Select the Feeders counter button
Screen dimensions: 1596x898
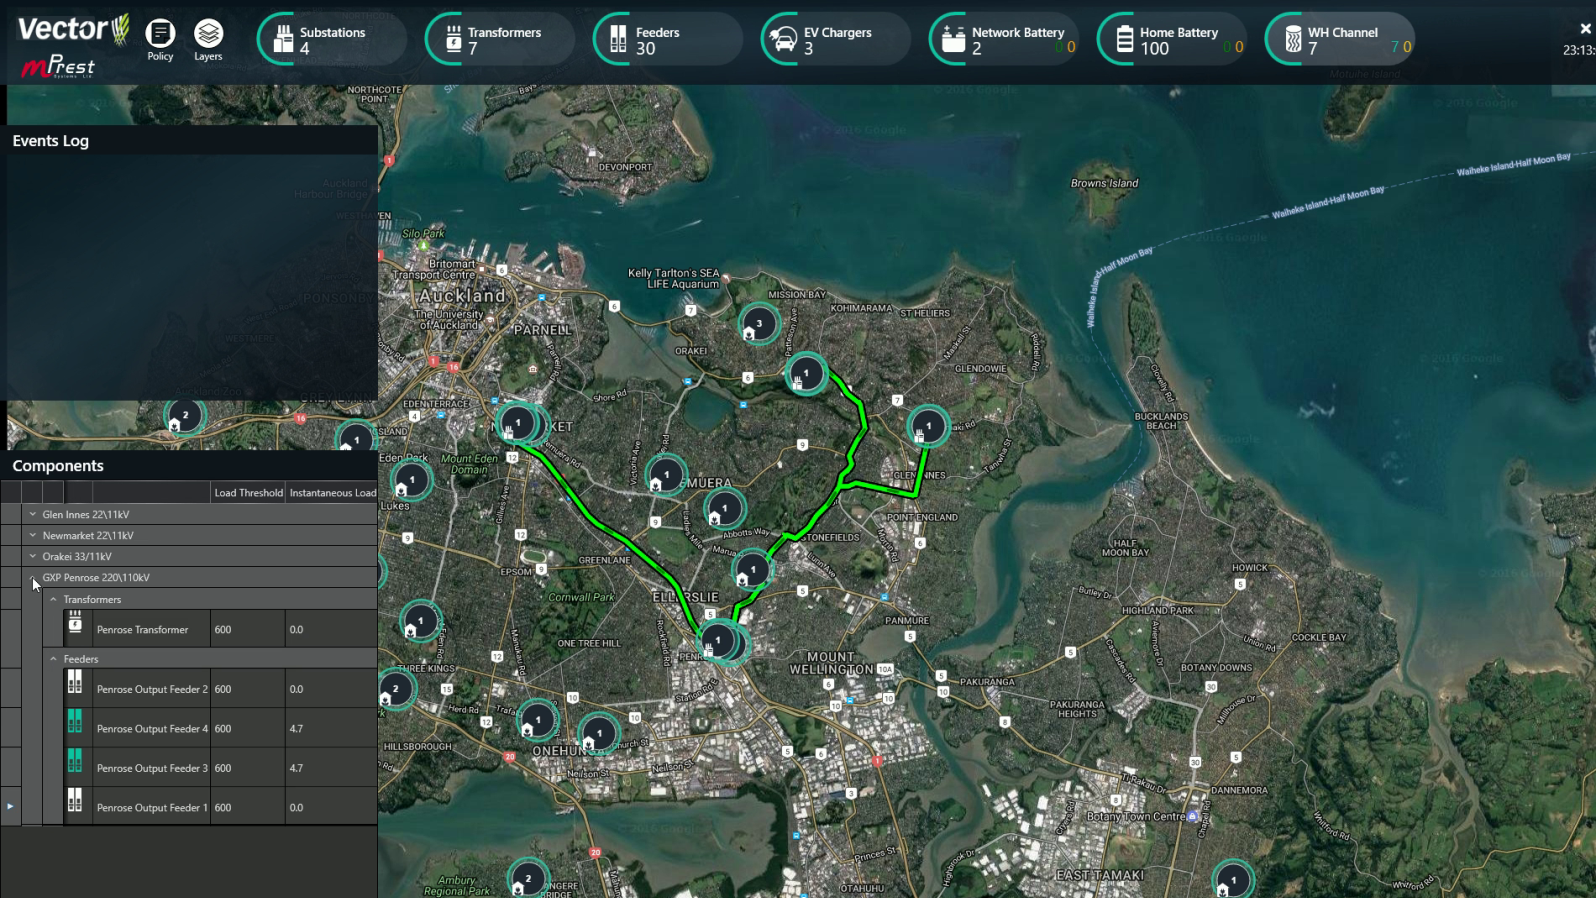(666, 40)
